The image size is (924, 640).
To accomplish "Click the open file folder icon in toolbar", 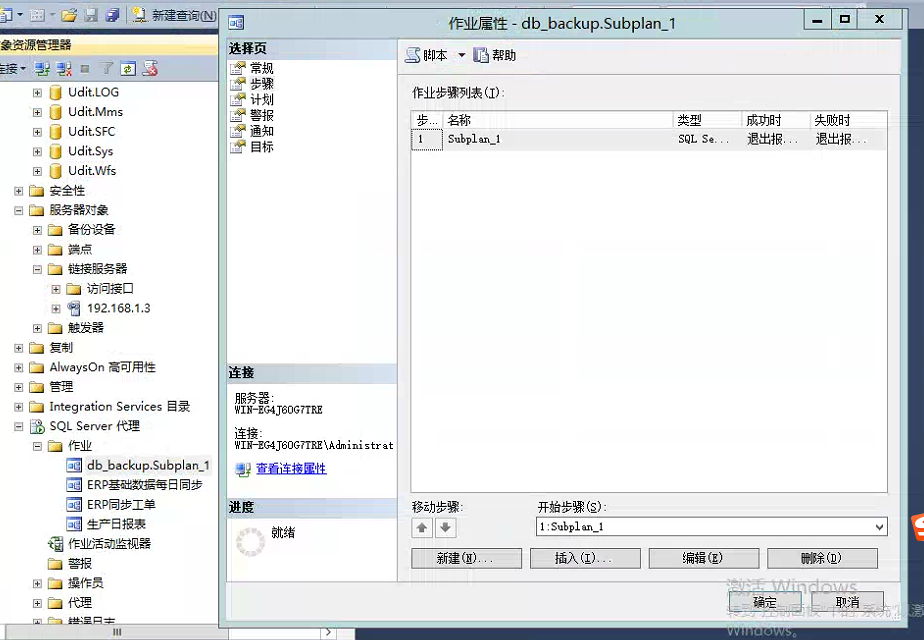I will (x=68, y=16).
